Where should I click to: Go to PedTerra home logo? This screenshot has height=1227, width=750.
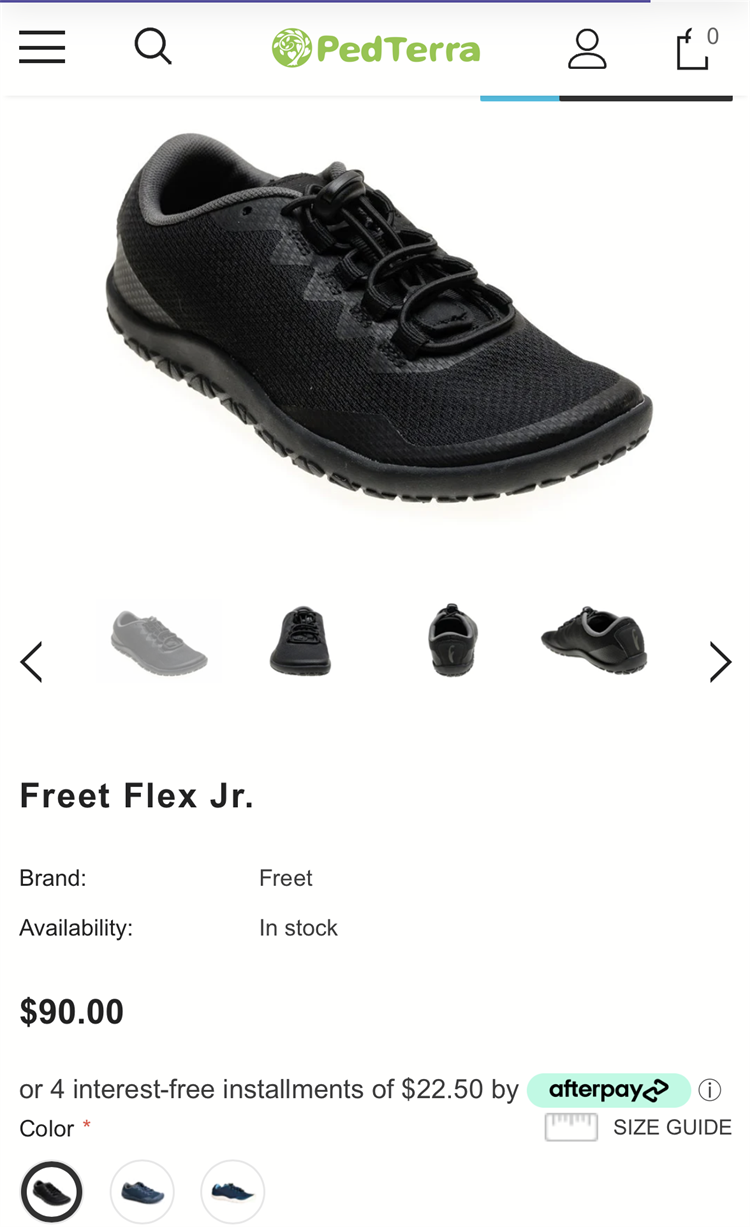(376, 48)
